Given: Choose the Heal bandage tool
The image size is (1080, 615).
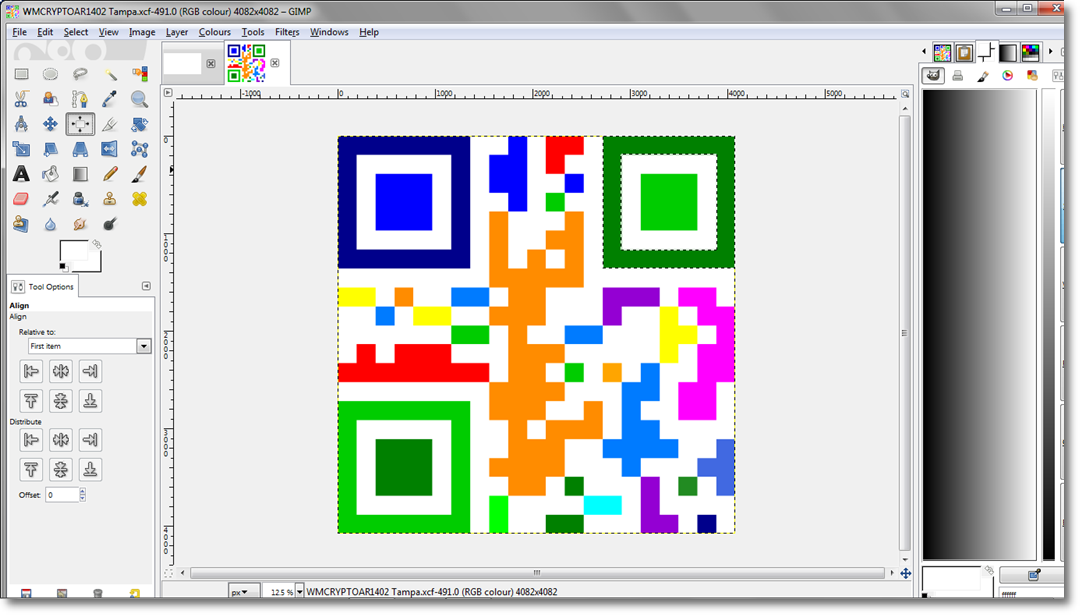Looking at the screenshot, I should coord(139,199).
